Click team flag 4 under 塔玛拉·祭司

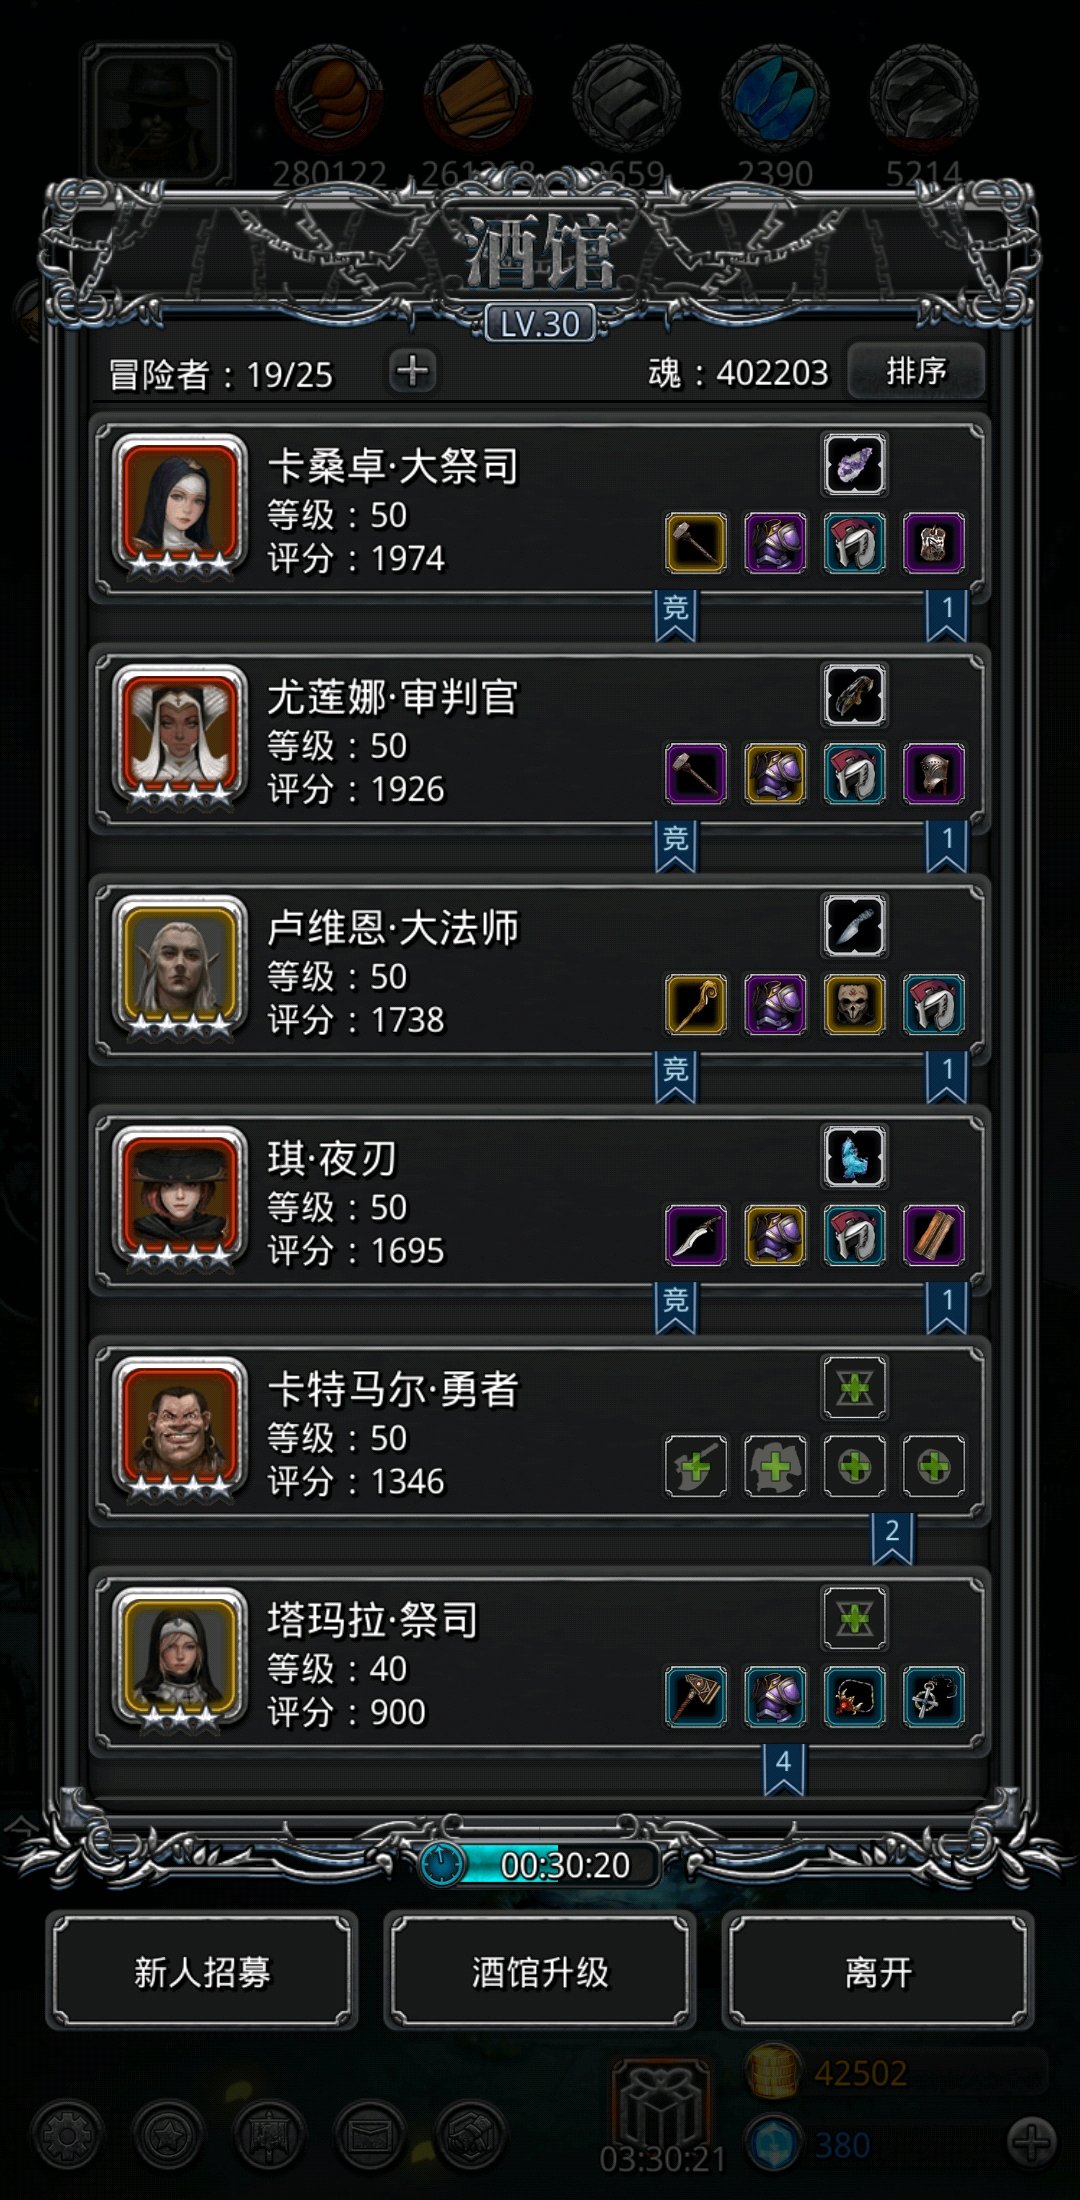point(784,1768)
